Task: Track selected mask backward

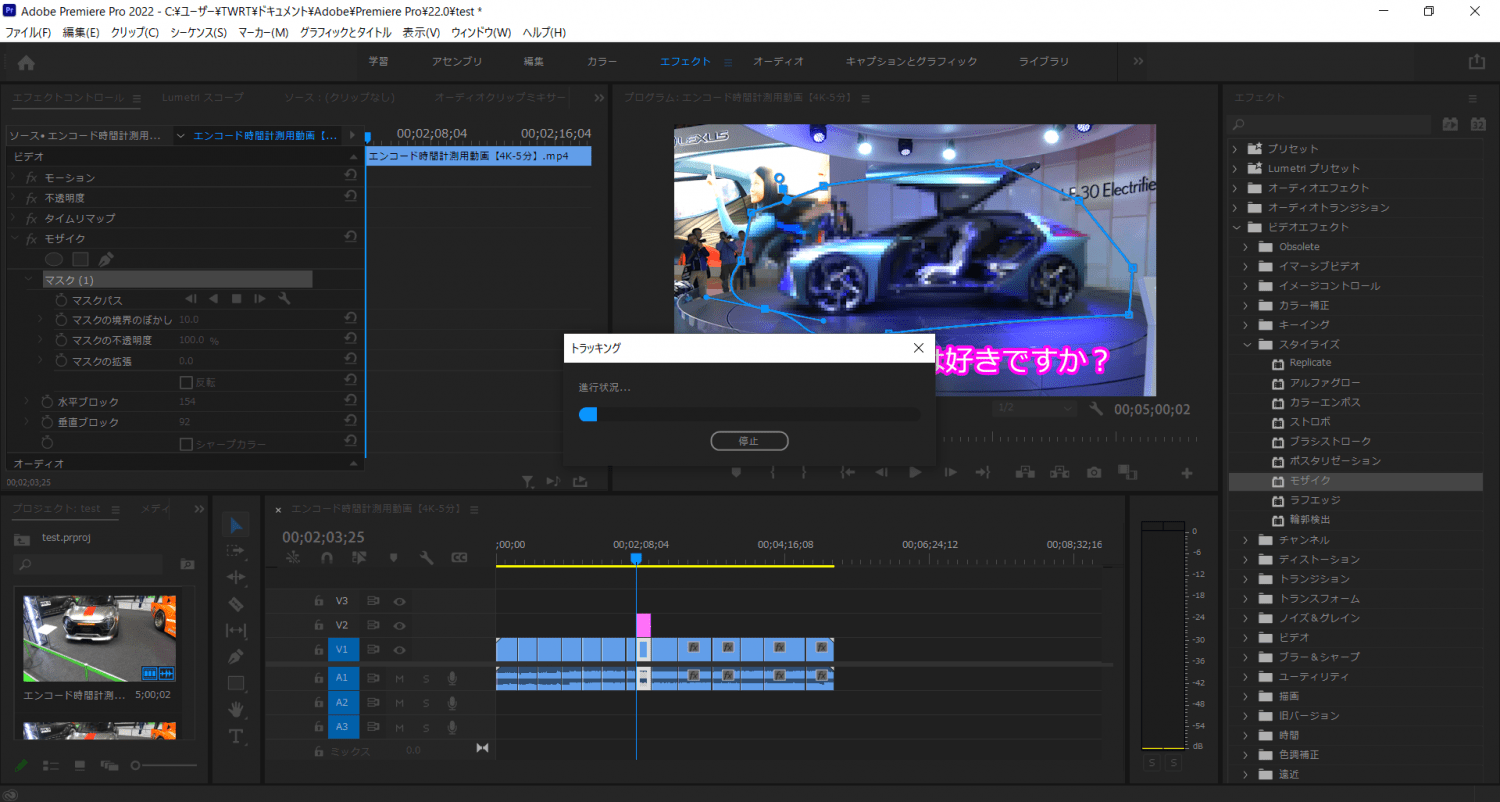Action: 213,299
